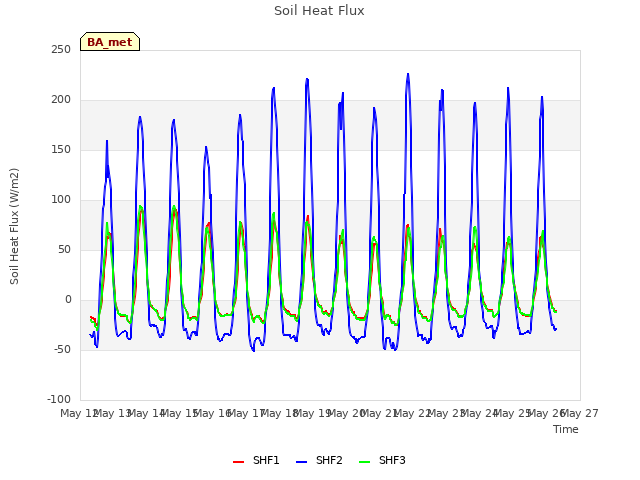Click the 100 y-axis tick label
Screen dimensions: 640x480
tap(61, 200)
